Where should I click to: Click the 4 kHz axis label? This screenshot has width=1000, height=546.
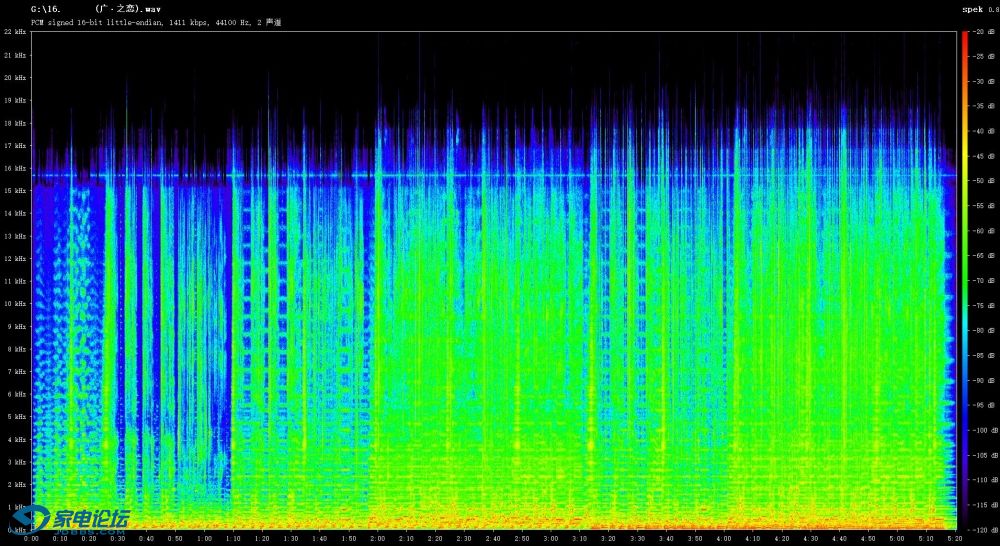tap(16, 440)
